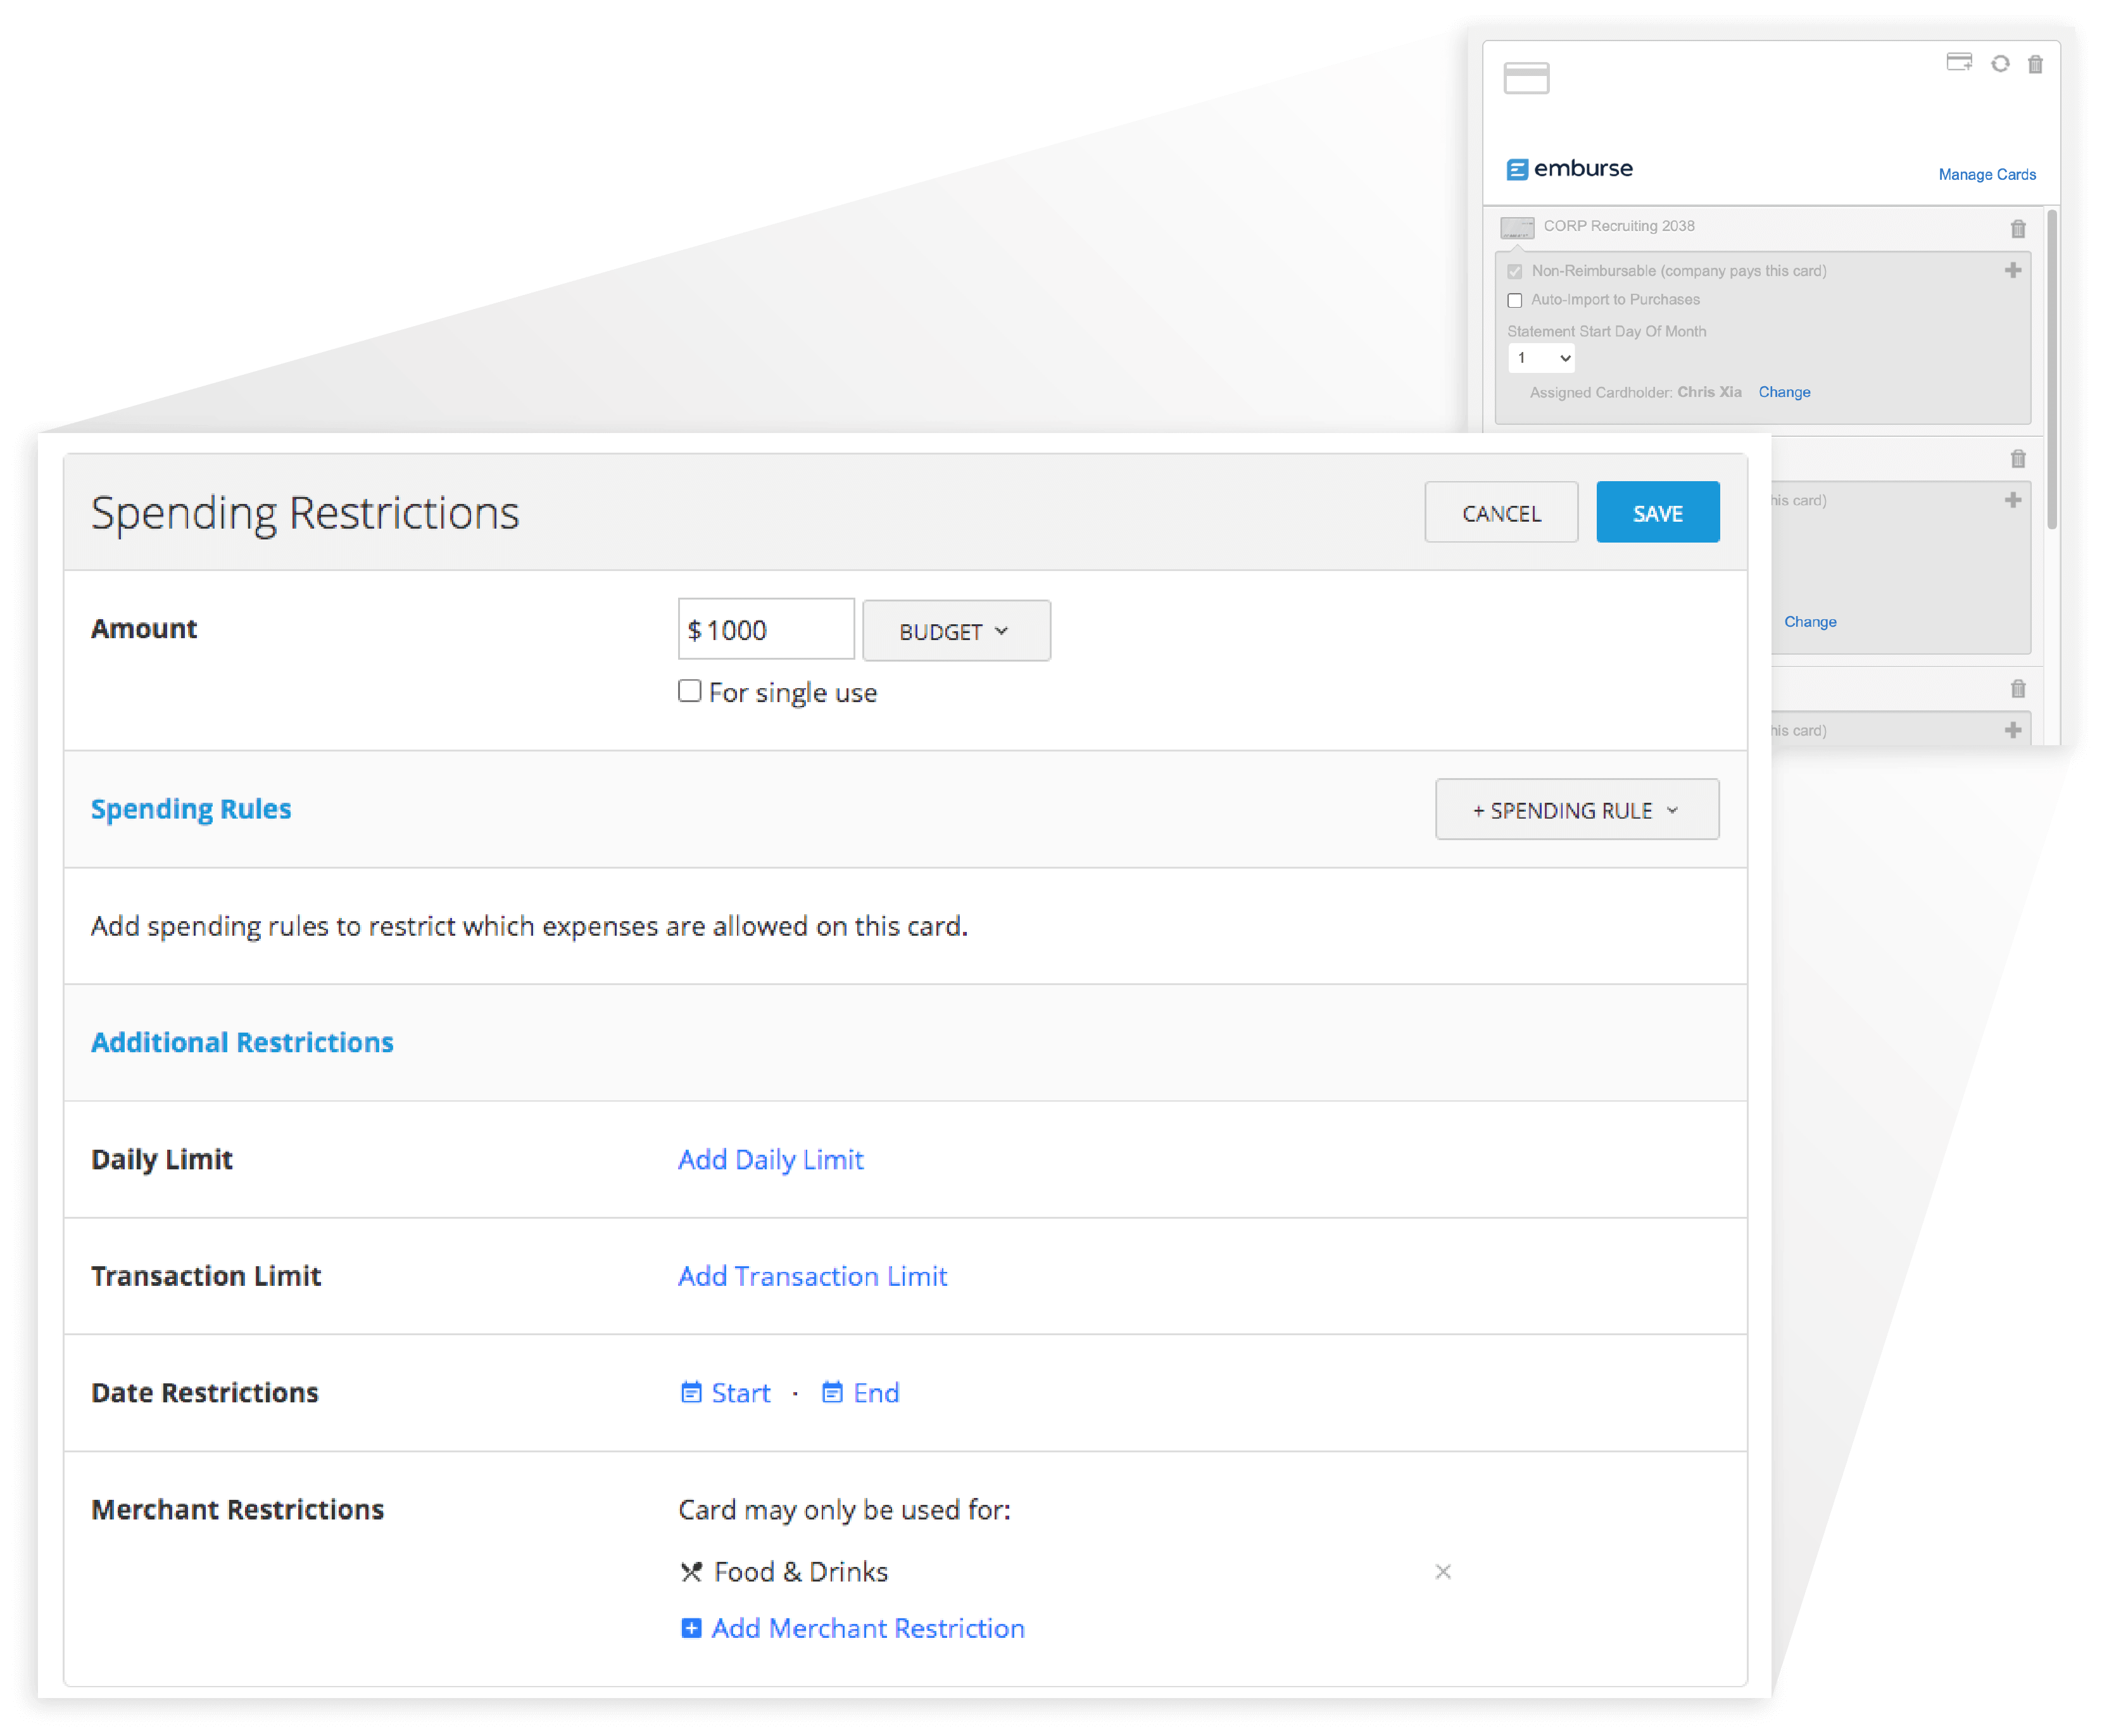Remove the Food & Drinks merchant restriction
The width and height of the screenshot is (2102, 1736).
(1443, 1571)
